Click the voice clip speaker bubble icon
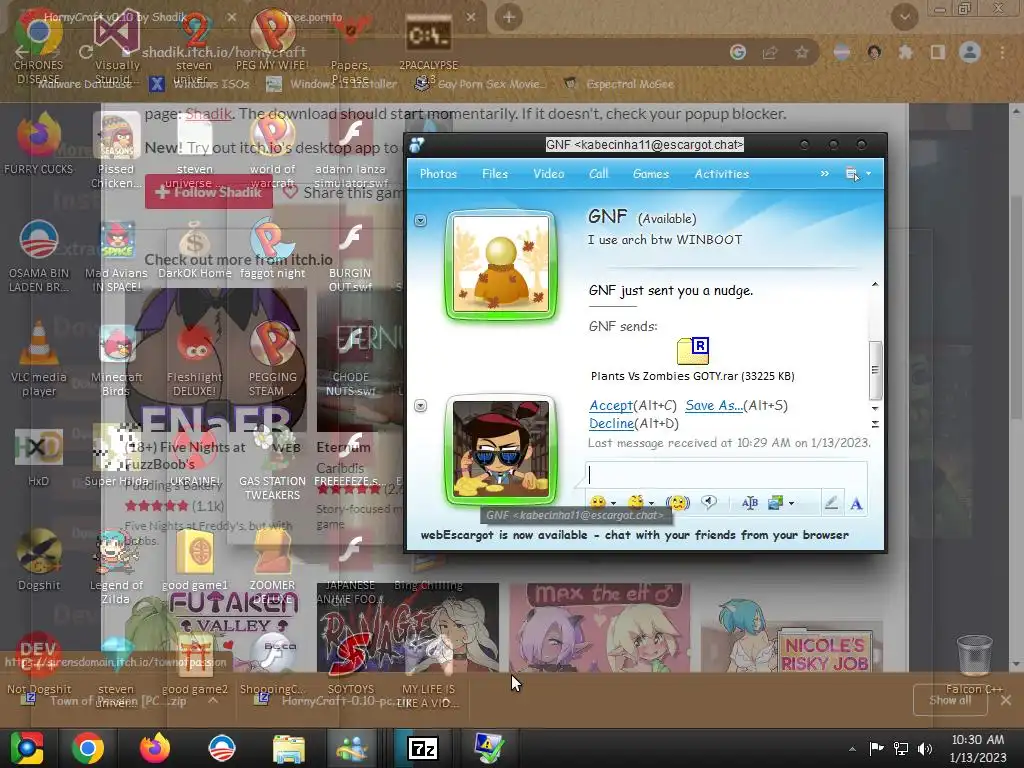 709,502
